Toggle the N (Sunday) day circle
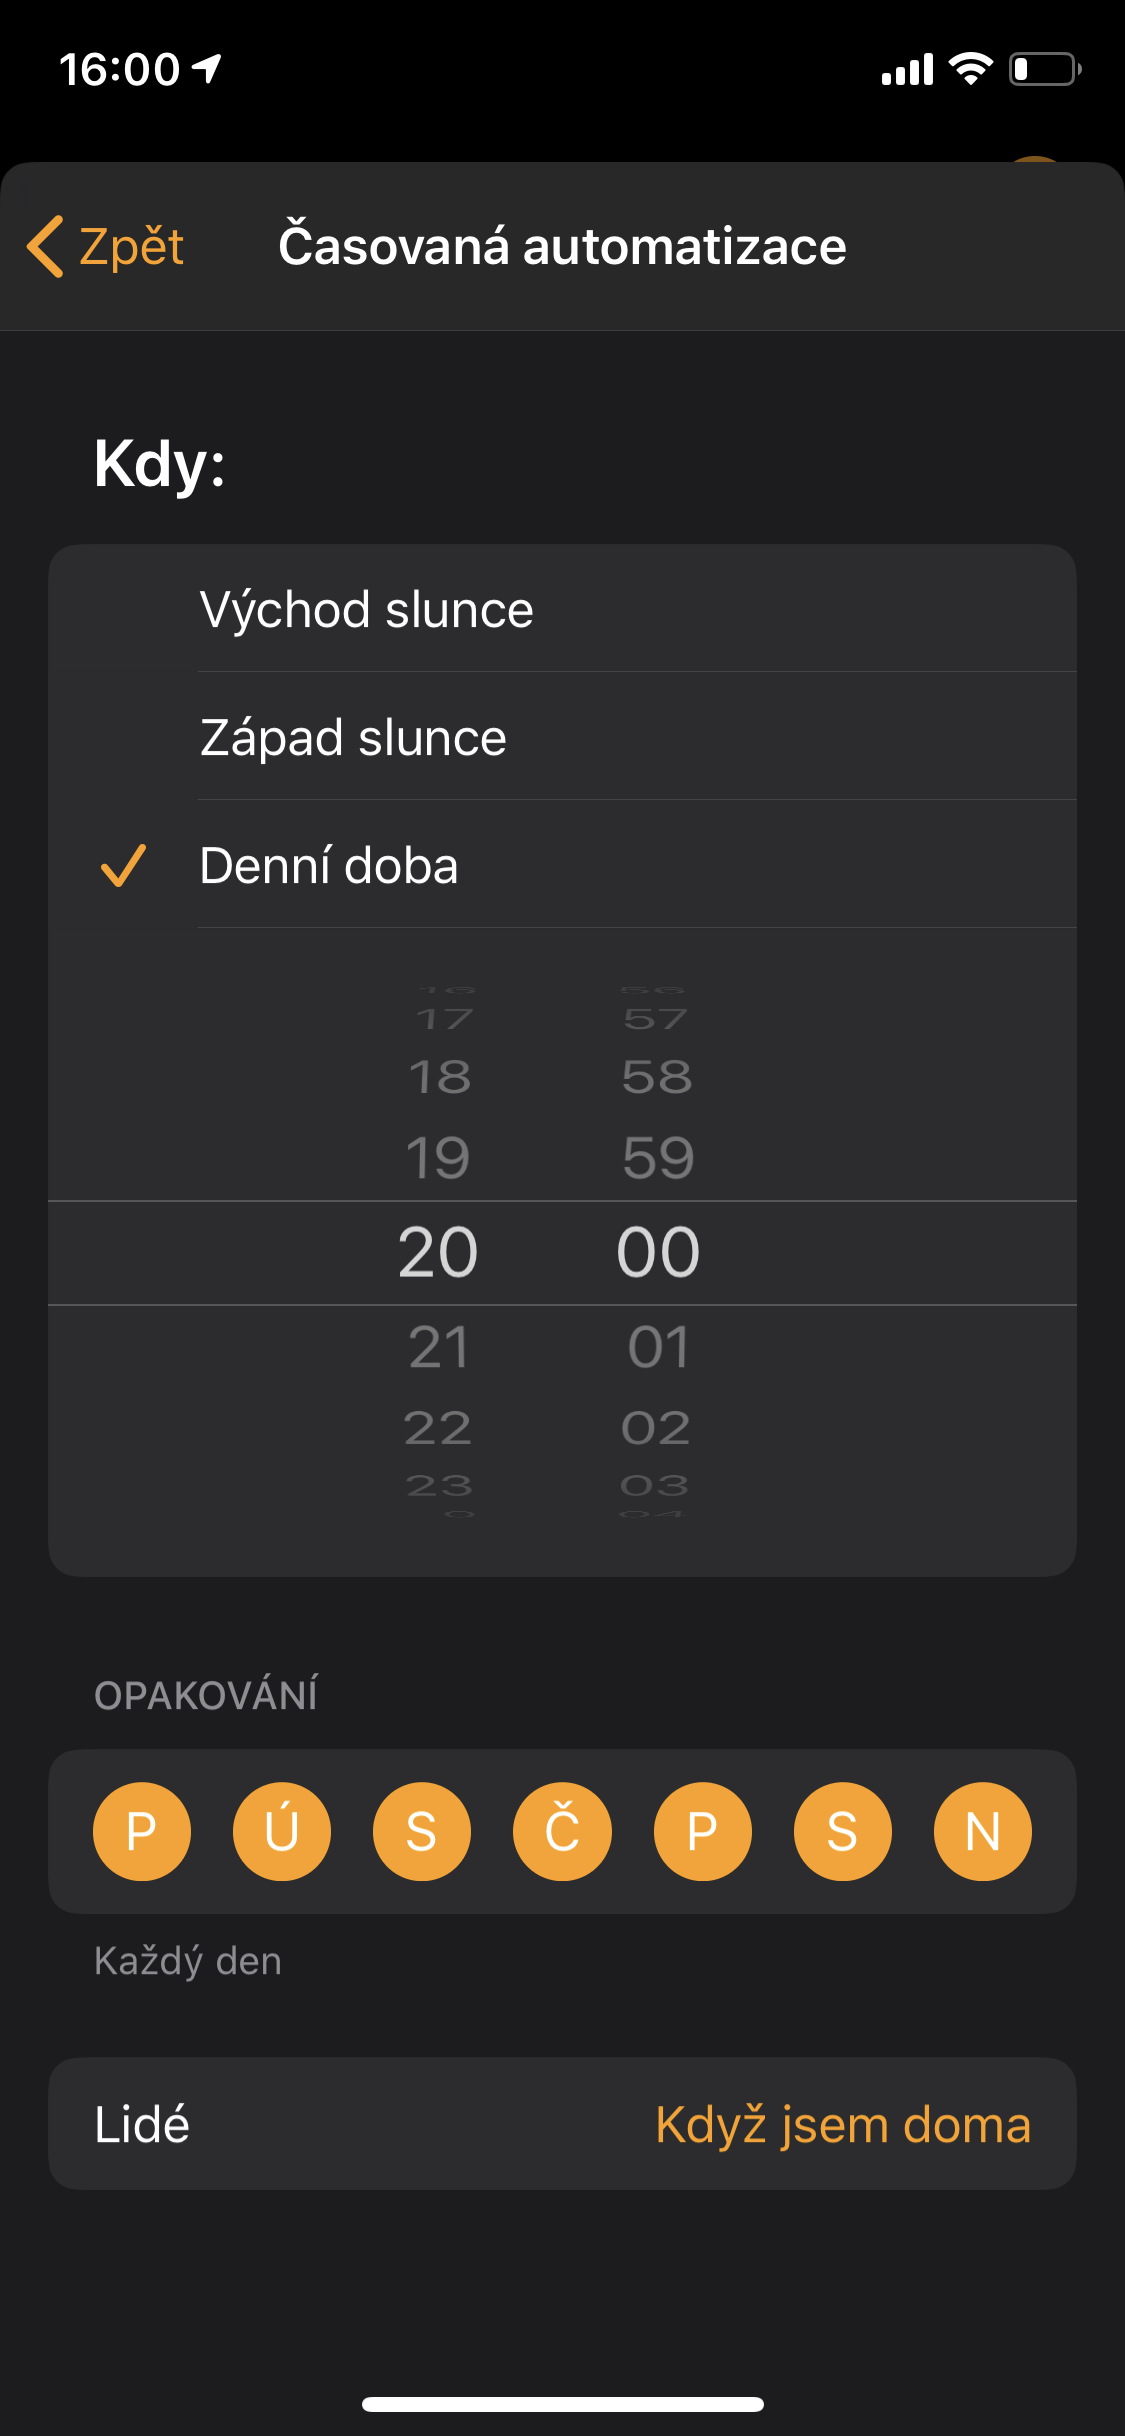Image resolution: width=1125 pixels, height=2436 pixels. pos(982,1831)
